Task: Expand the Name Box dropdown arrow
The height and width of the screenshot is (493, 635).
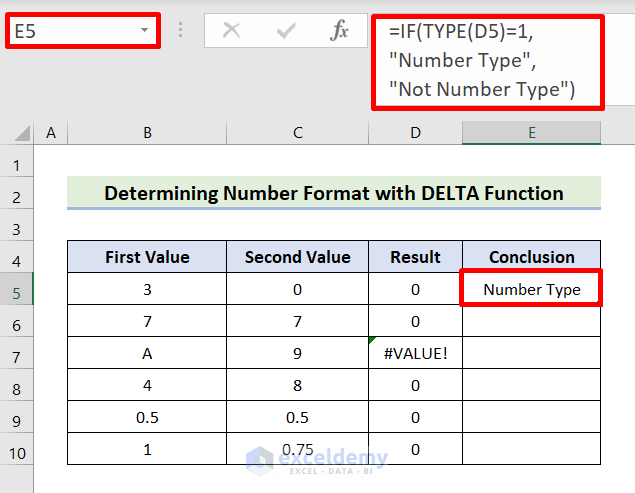Action: click(x=145, y=31)
